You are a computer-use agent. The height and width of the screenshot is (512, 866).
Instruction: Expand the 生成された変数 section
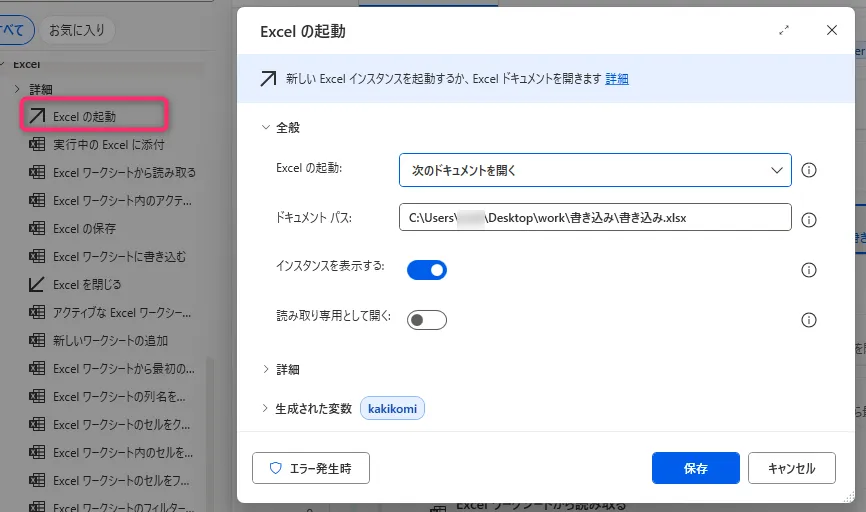[266, 408]
